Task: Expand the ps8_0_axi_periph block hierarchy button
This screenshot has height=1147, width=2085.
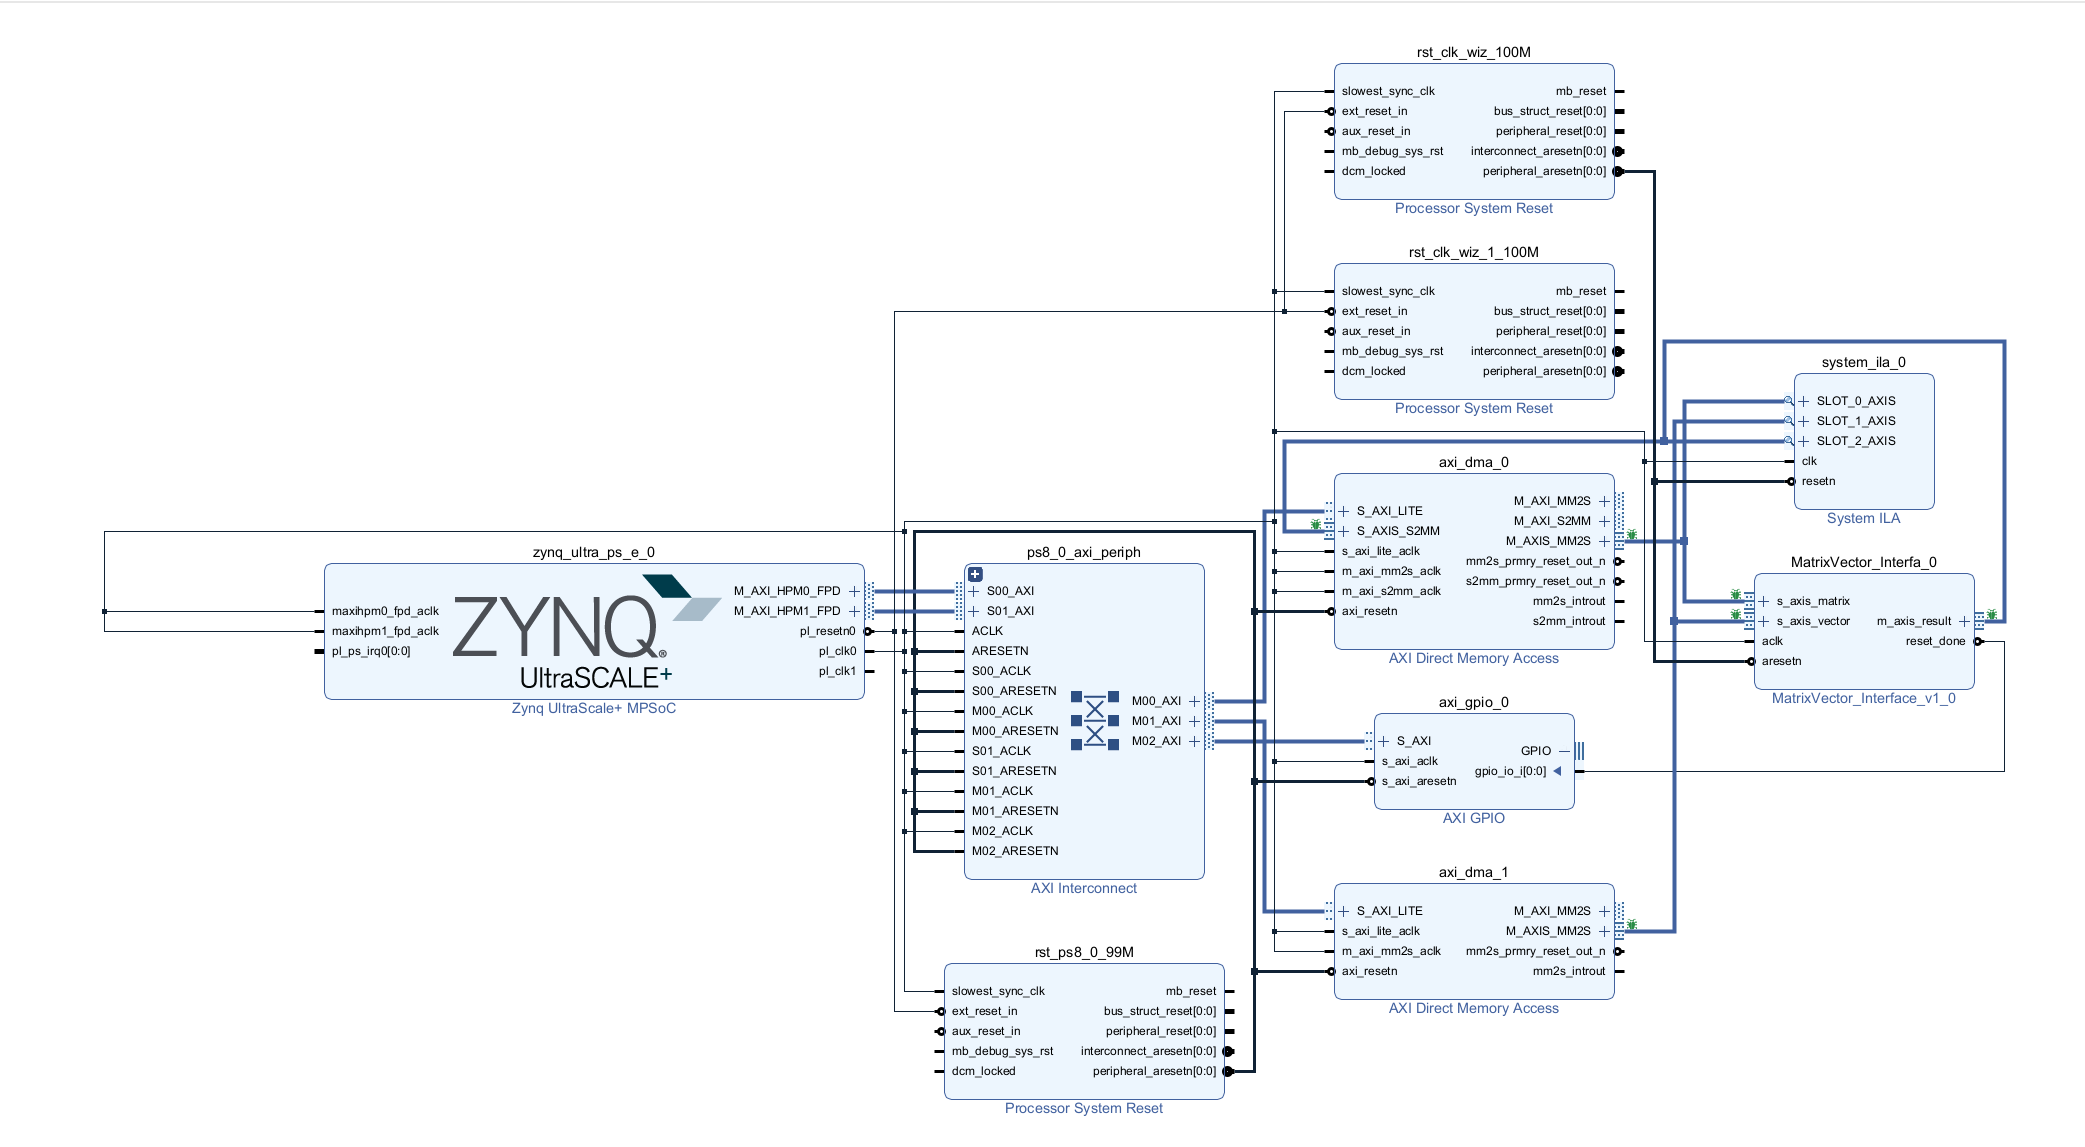Action: coord(975,574)
